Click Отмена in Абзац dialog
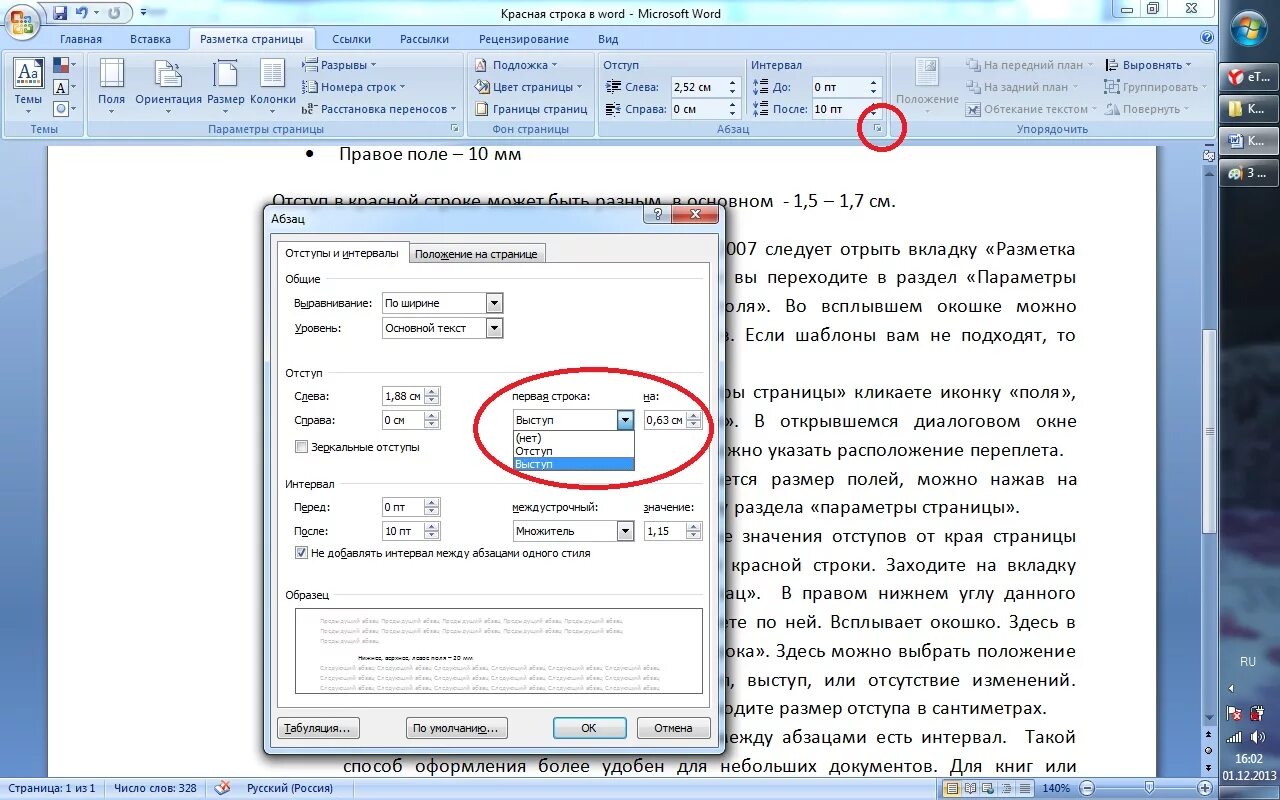 pos(673,728)
